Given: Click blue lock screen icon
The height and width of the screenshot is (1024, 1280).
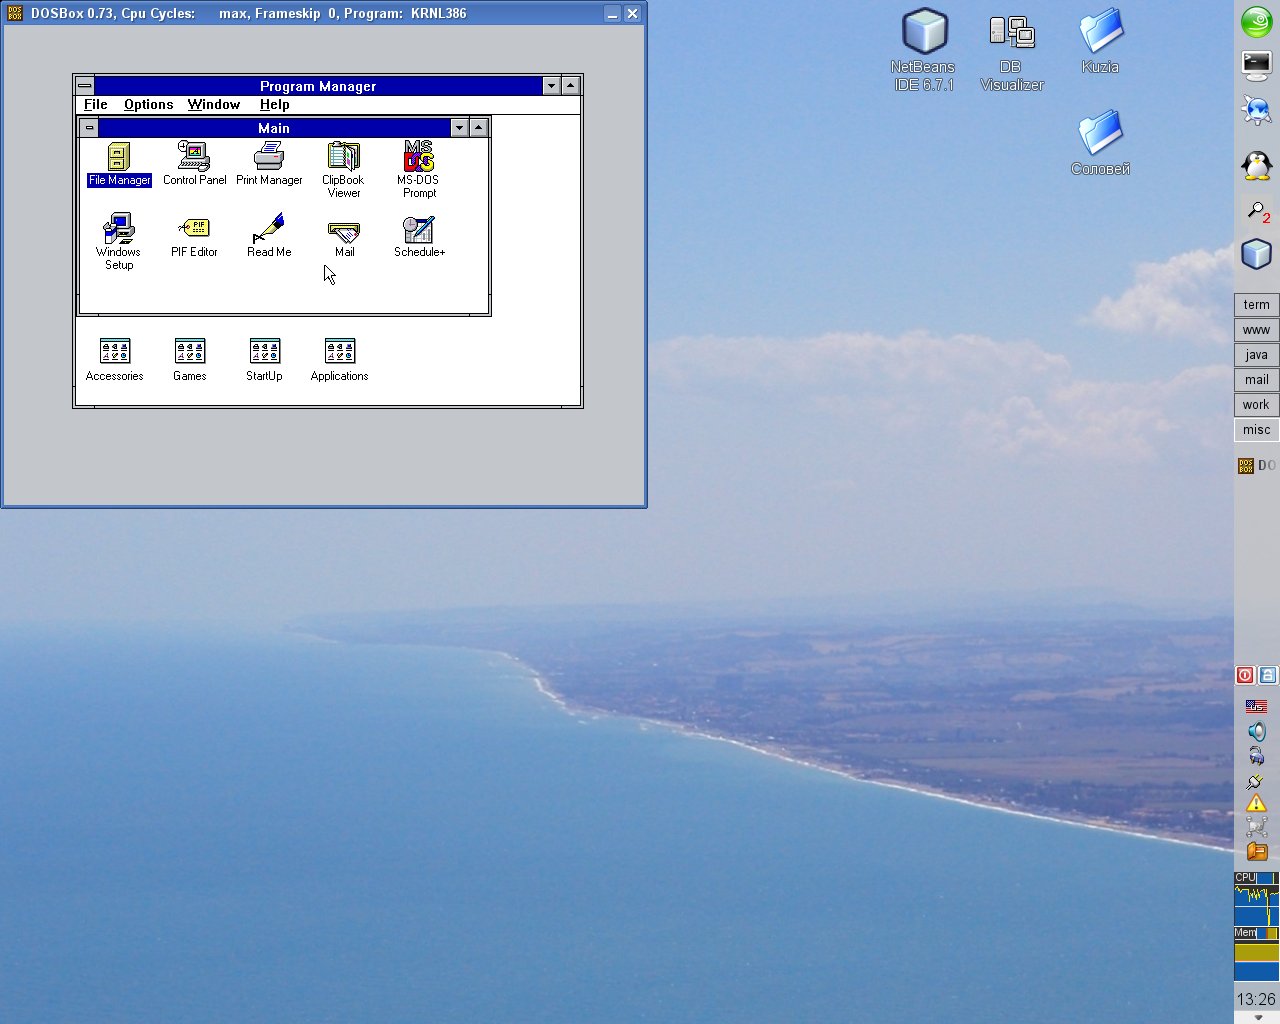Looking at the screenshot, I should pyautogui.click(x=1268, y=675).
